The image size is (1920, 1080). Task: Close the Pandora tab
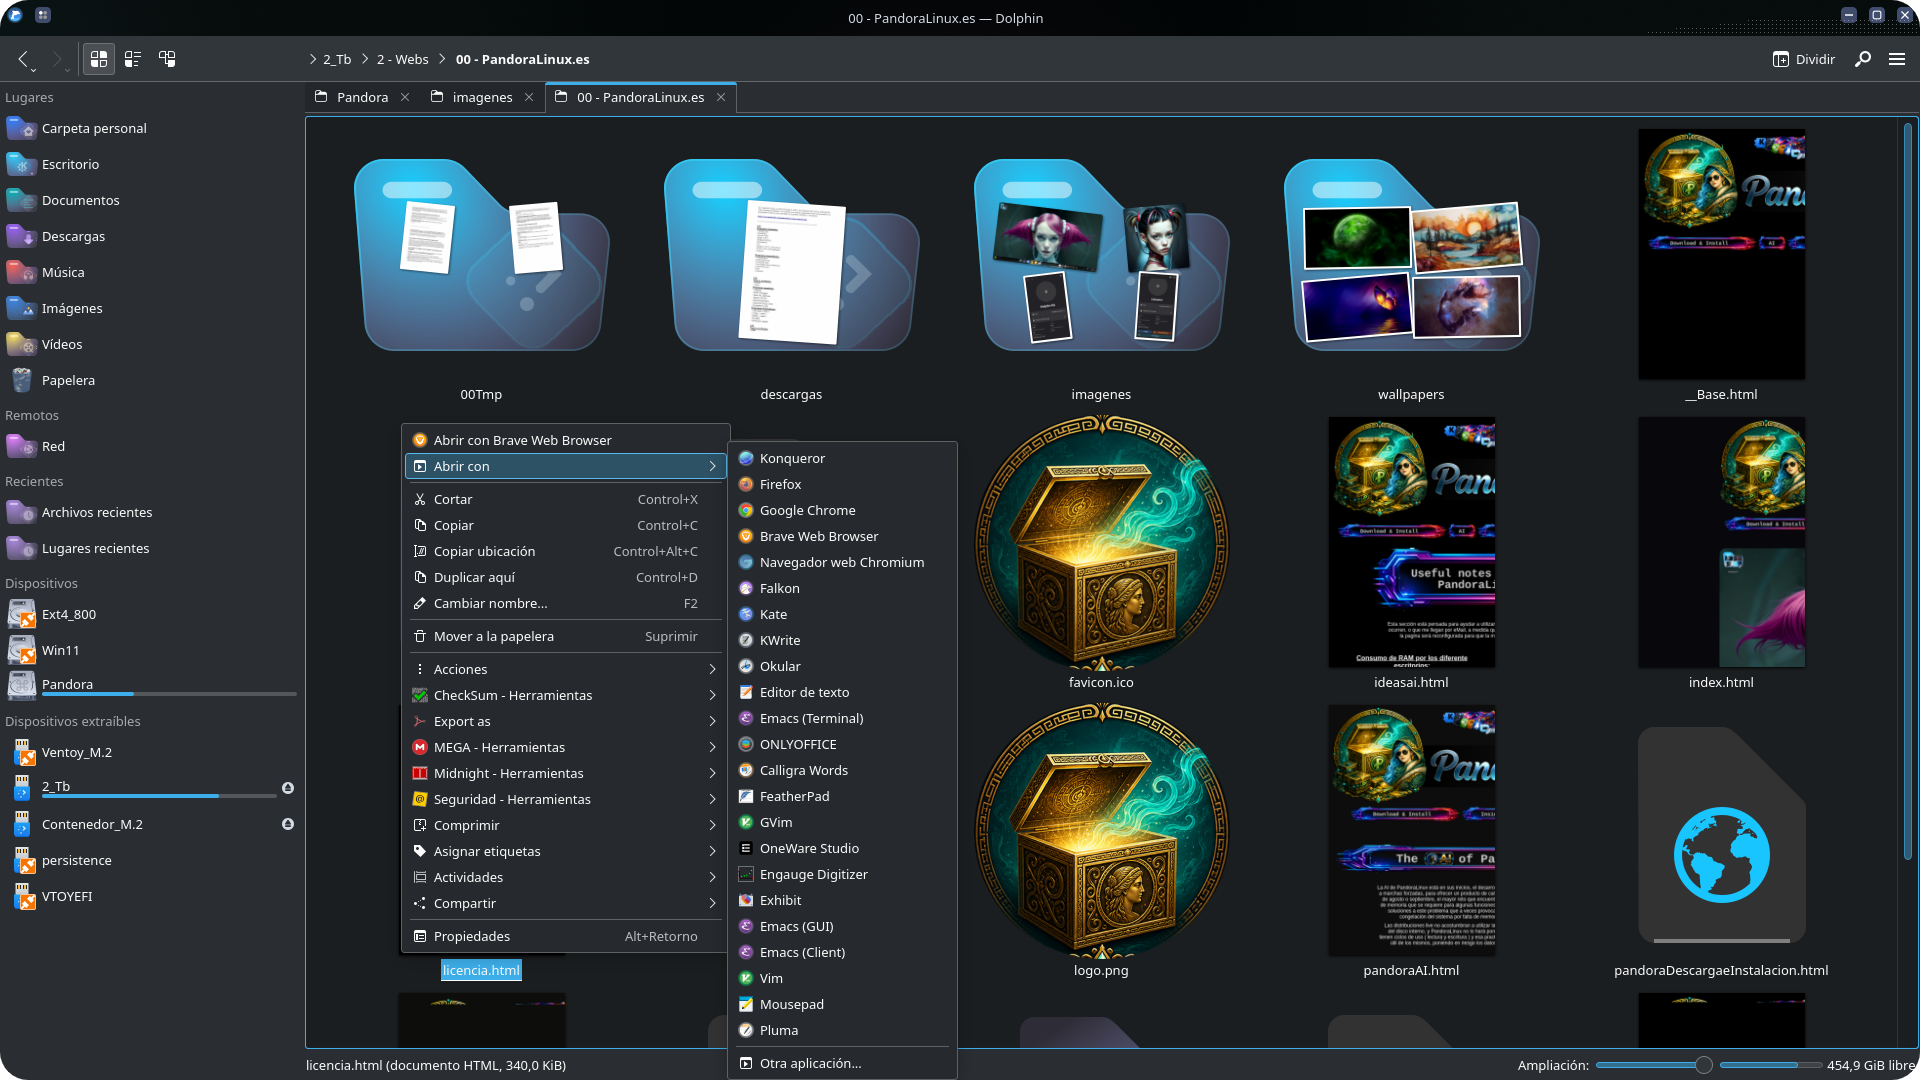pyautogui.click(x=405, y=97)
